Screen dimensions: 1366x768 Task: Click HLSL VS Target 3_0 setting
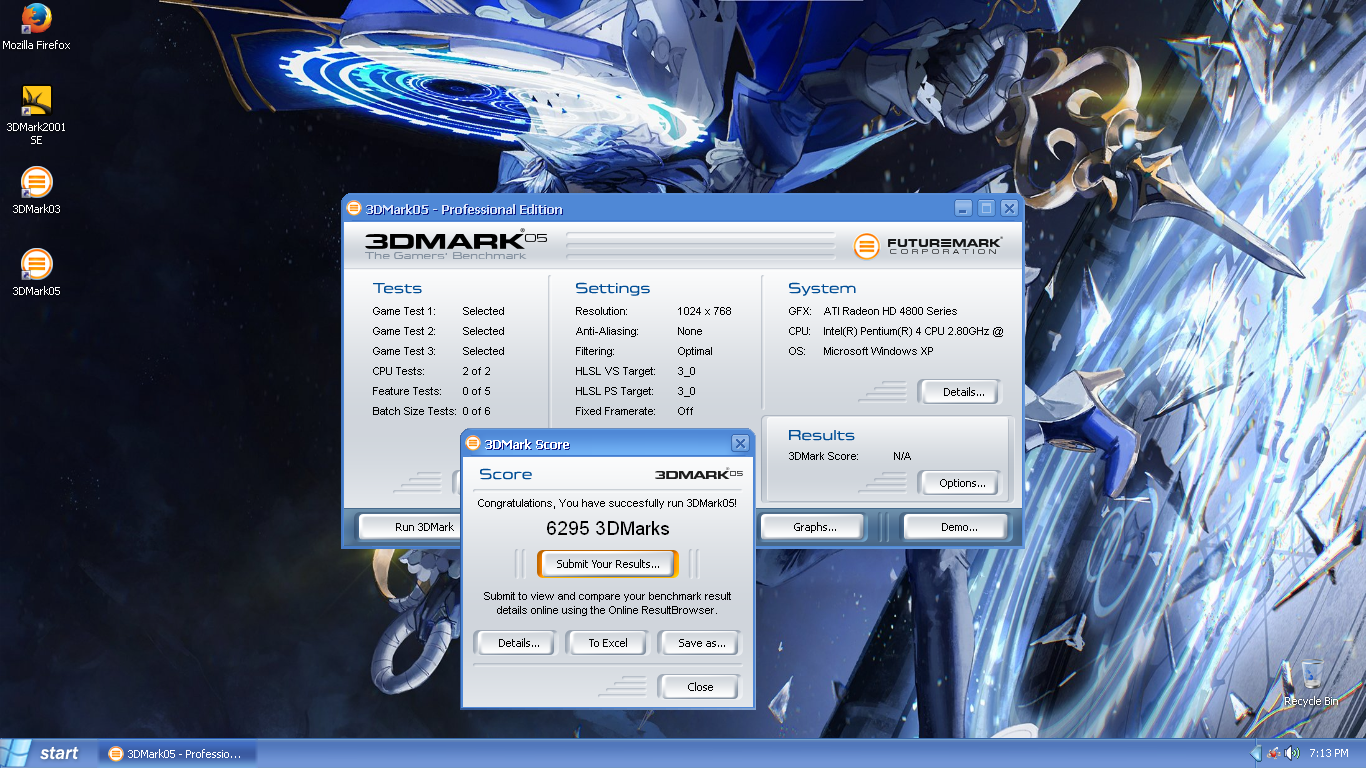[x=635, y=371]
